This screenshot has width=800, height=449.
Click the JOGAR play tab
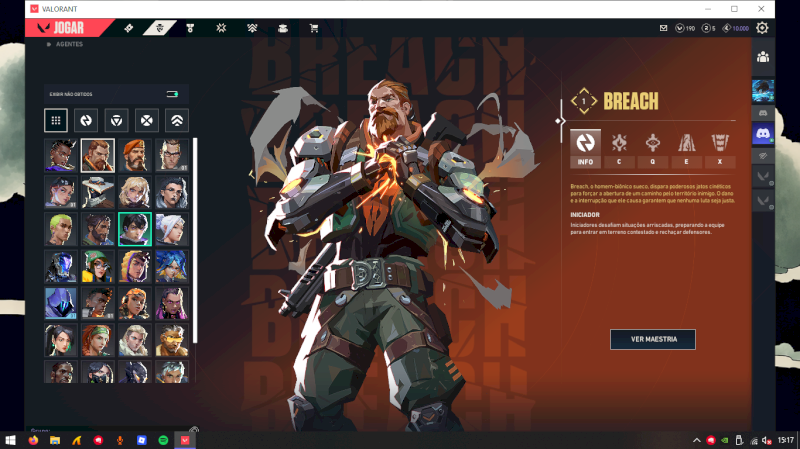coord(68,28)
